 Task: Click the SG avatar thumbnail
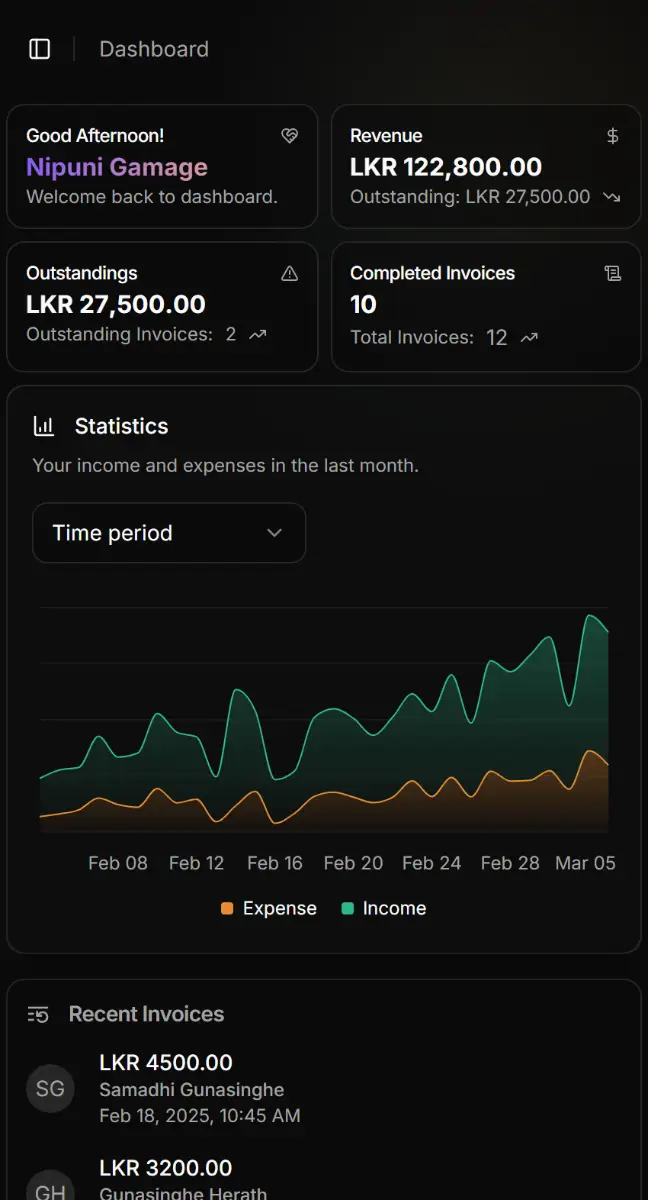point(50,1089)
